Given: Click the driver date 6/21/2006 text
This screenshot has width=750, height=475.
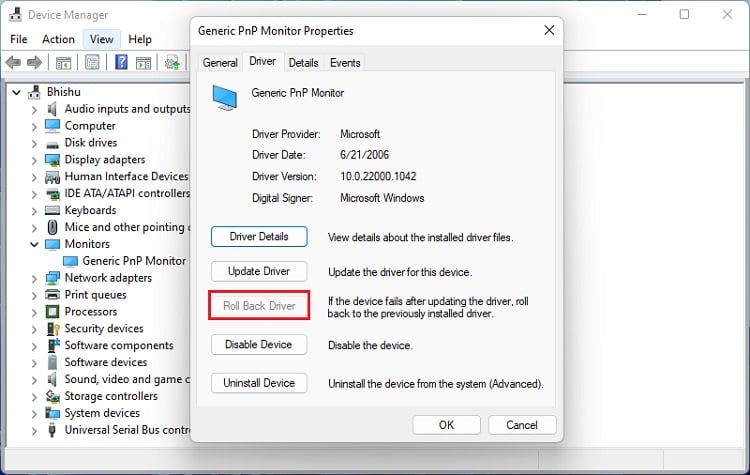Looking at the screenshot, I should click(x=364, y=155).
